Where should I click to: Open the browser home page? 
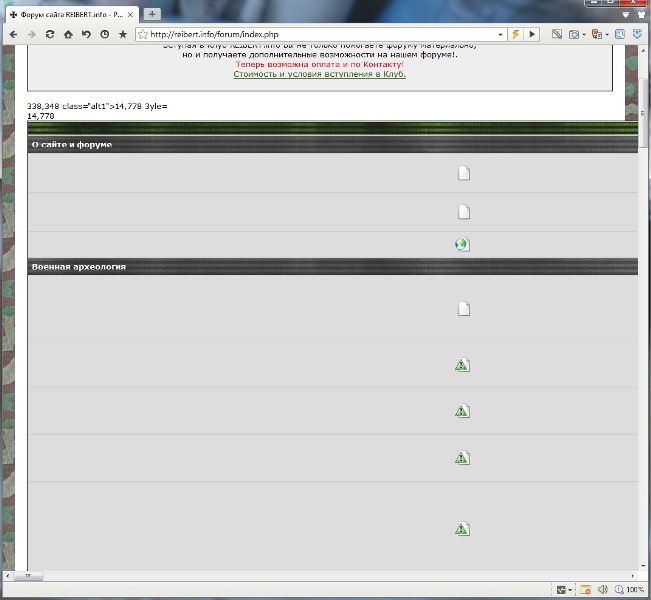68,34
